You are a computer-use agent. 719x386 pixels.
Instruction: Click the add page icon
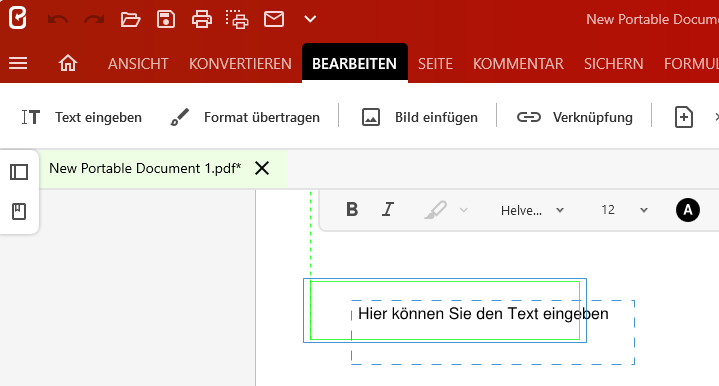684,117
